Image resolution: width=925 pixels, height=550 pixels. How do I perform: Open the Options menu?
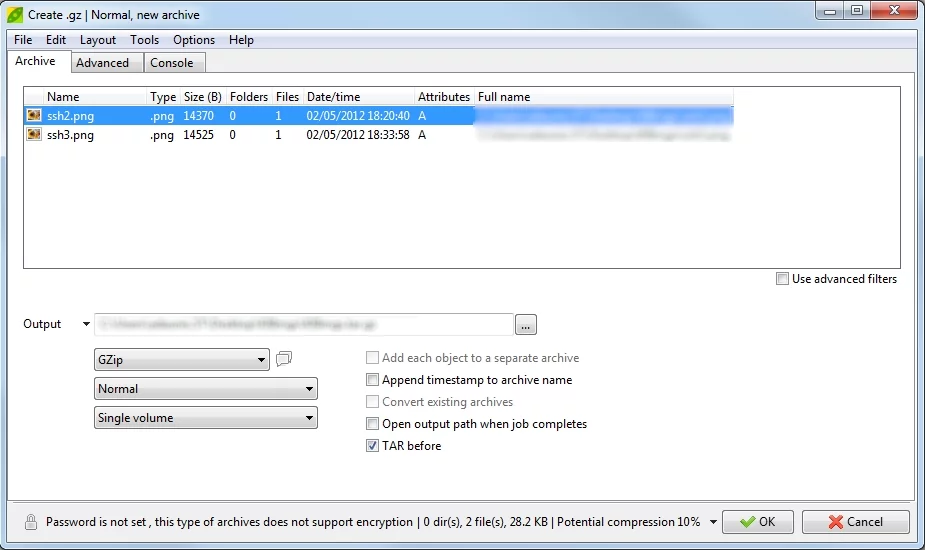(193, 40)
